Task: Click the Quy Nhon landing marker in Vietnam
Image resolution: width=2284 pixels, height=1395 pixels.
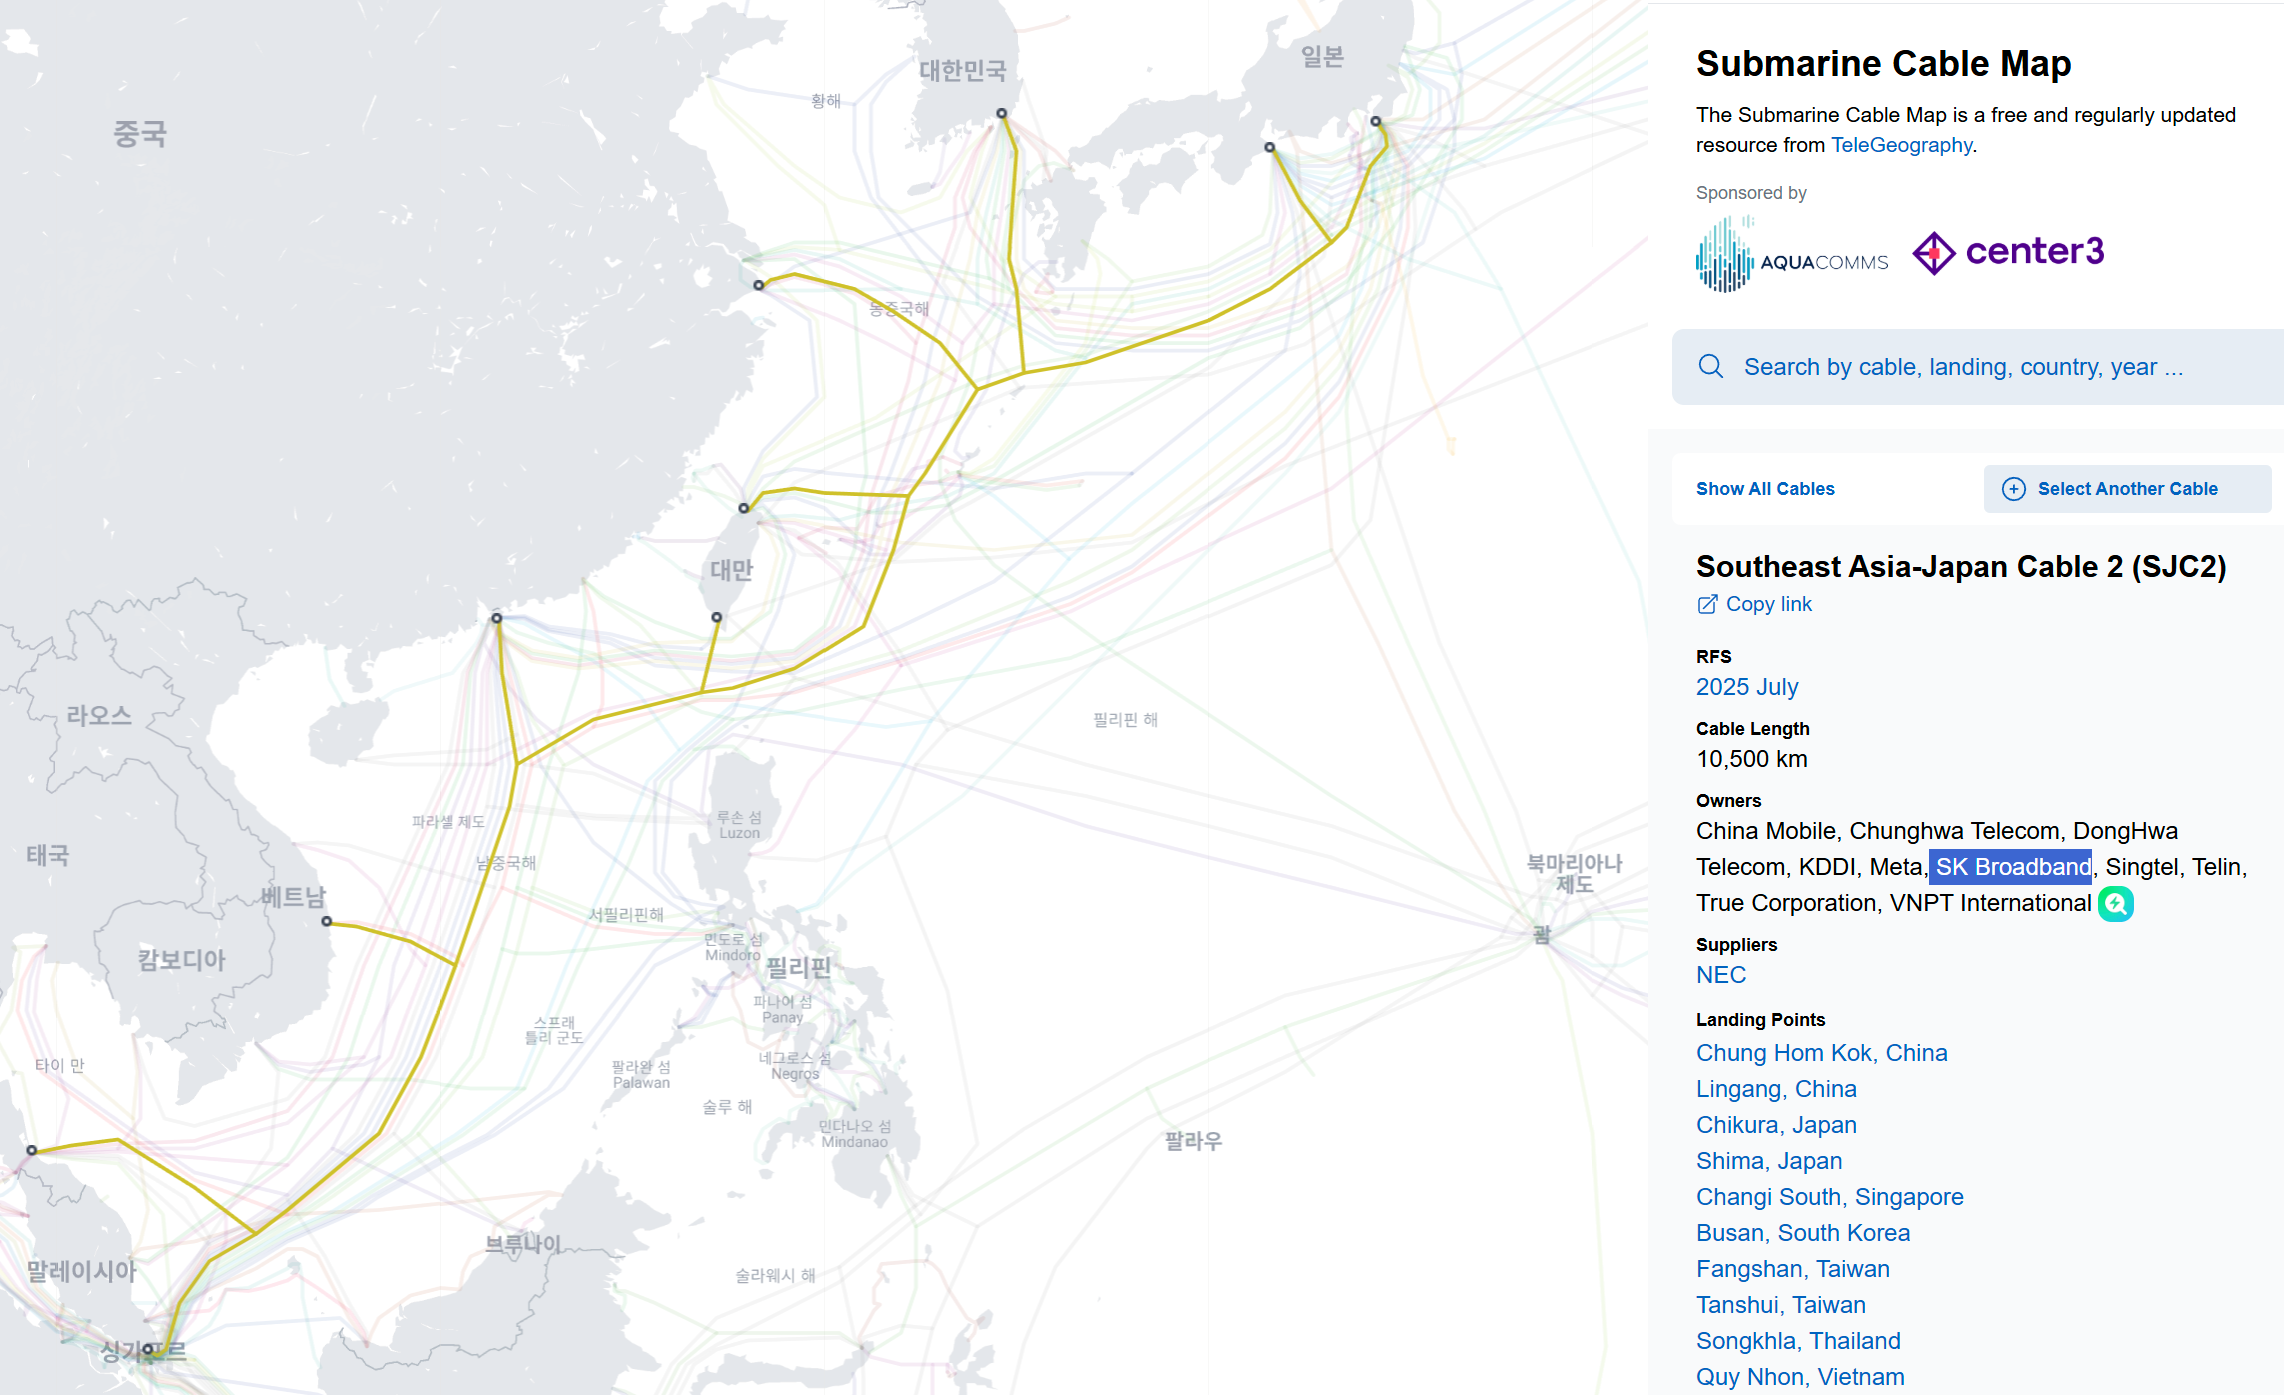Action: (326, 921)
